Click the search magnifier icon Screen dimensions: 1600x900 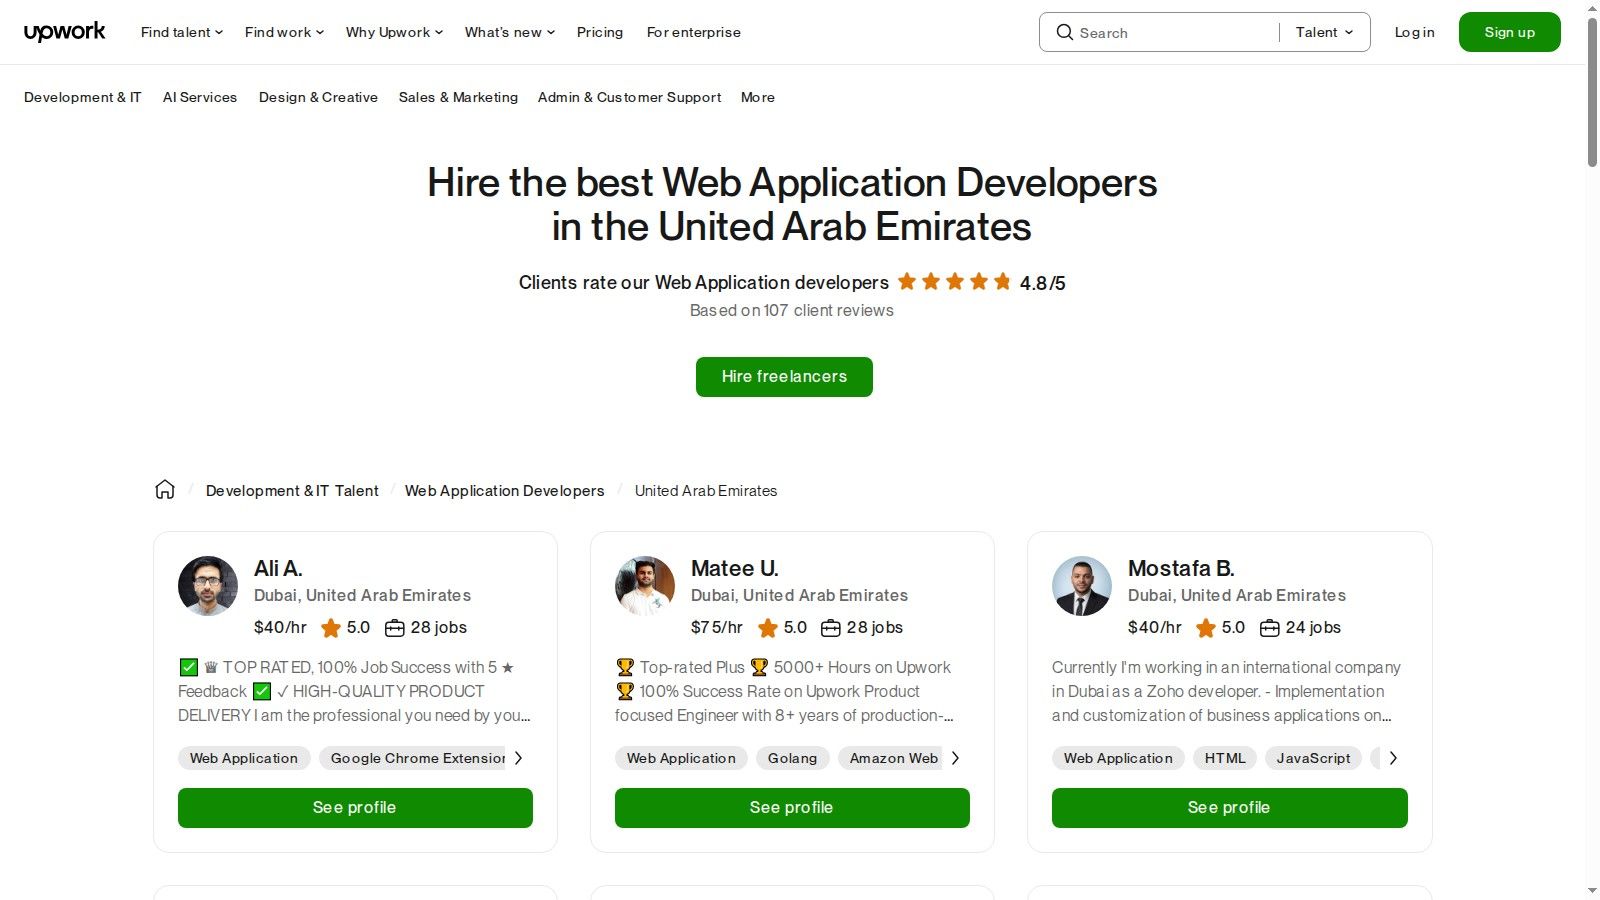(1064, 32)
